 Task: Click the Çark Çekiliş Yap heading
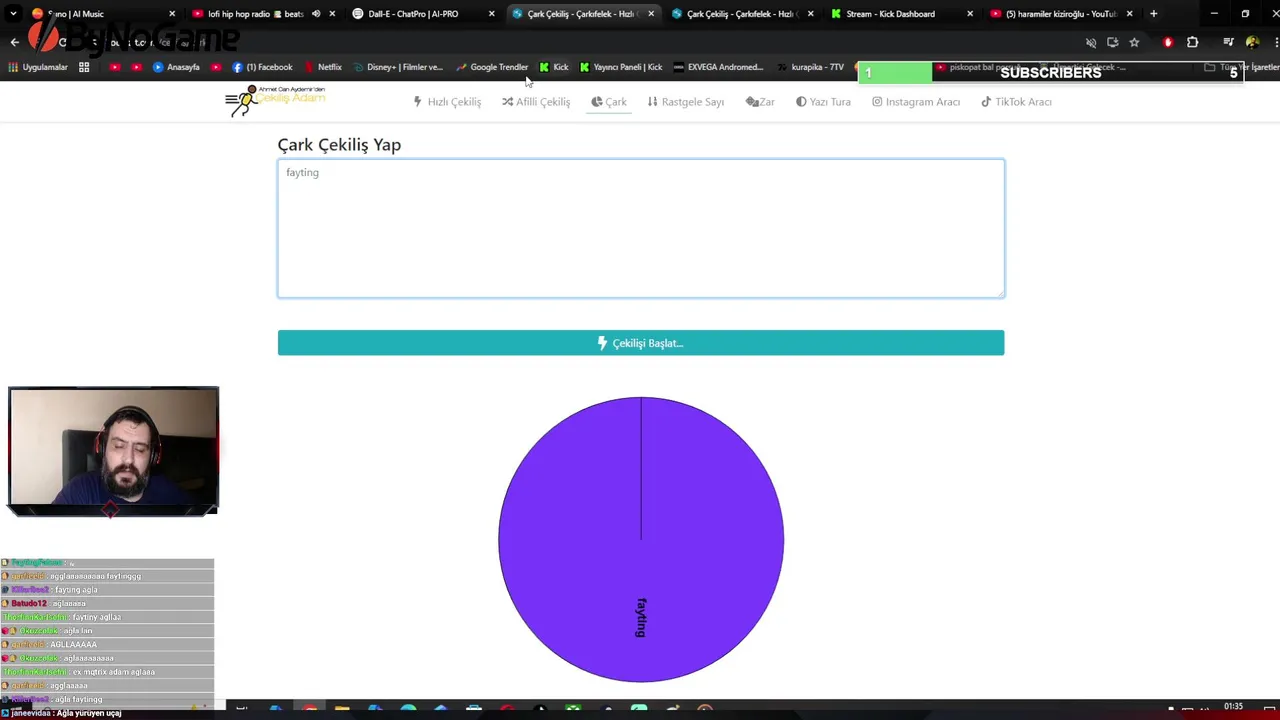click(339, 145)
